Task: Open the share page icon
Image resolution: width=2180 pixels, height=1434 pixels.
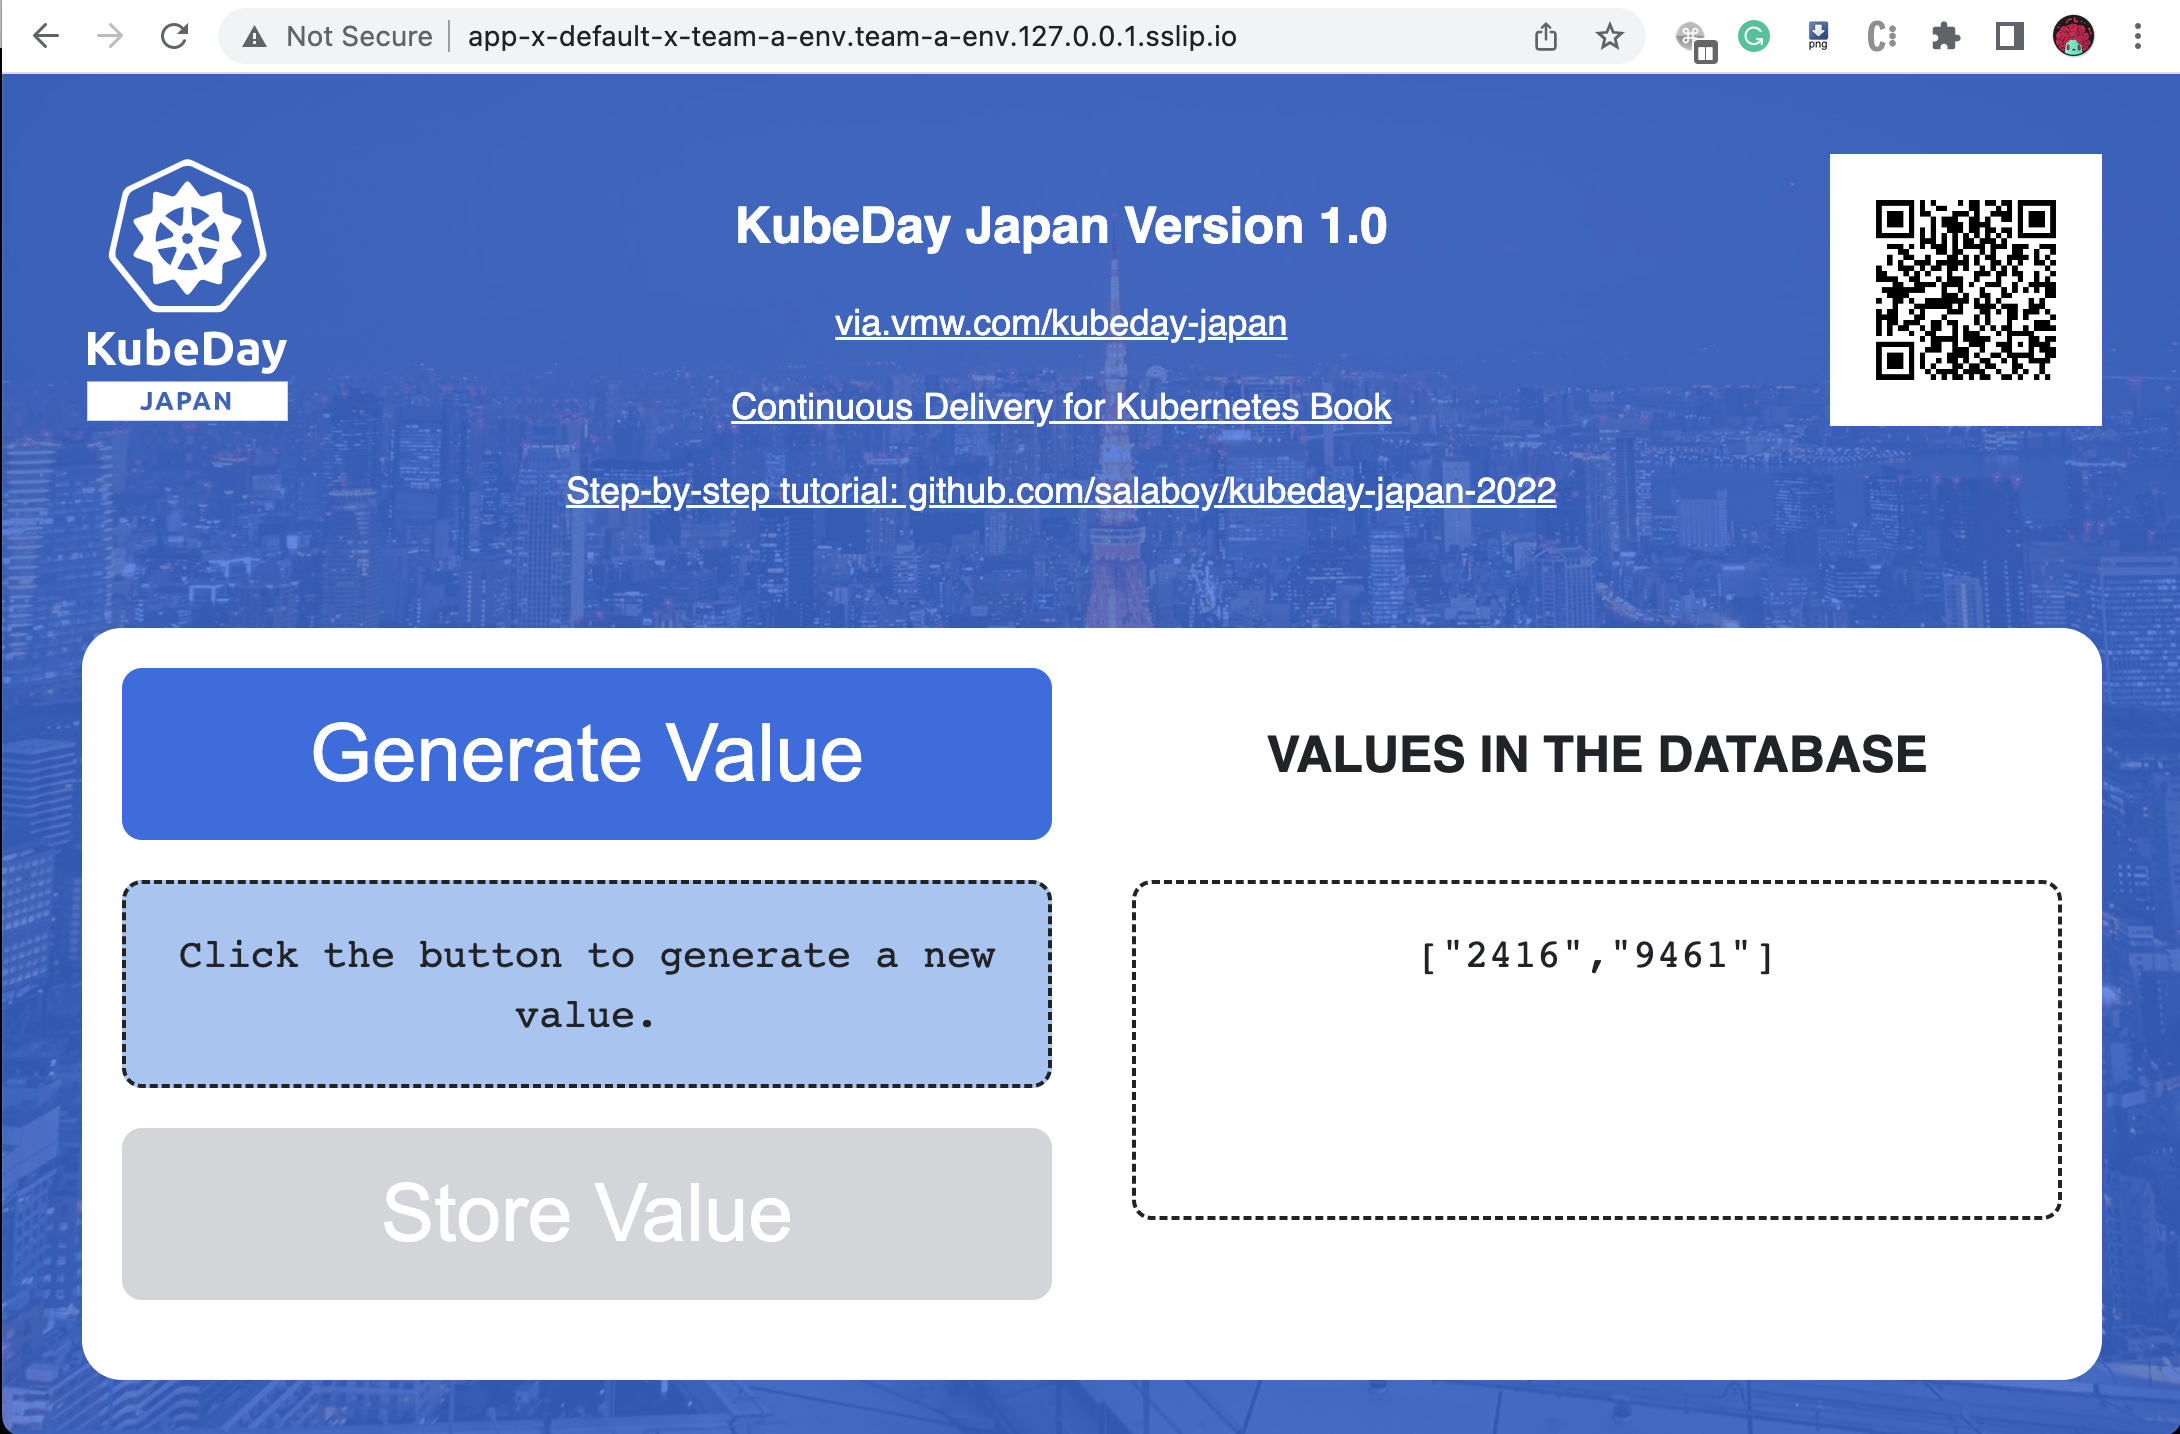Action: pyautogui.click(x=1546, y=37)
